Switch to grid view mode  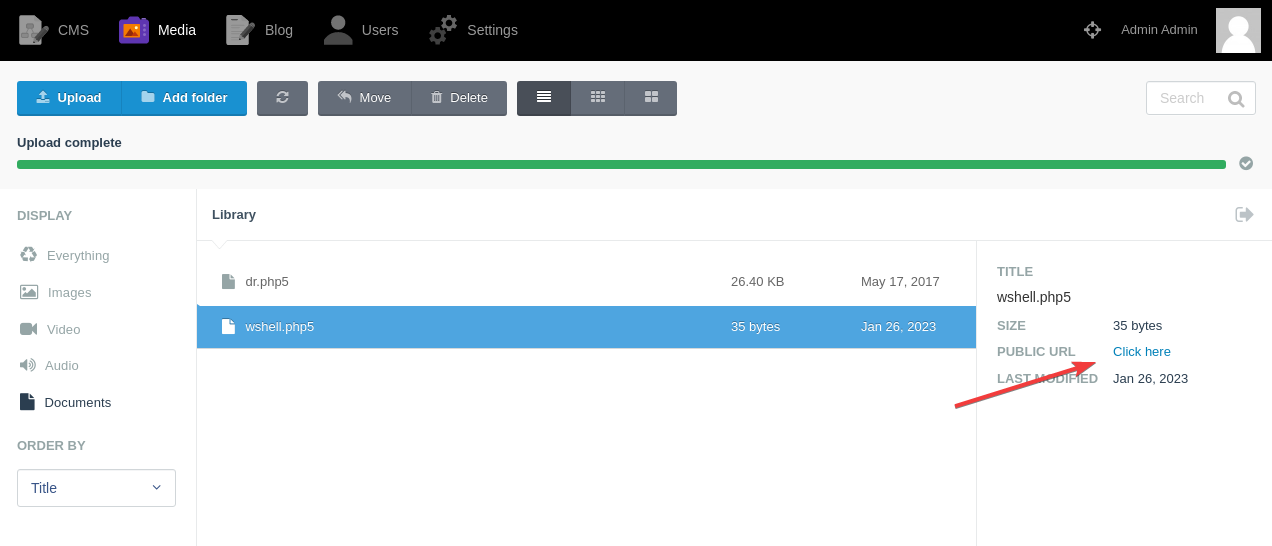coord(598,98)
